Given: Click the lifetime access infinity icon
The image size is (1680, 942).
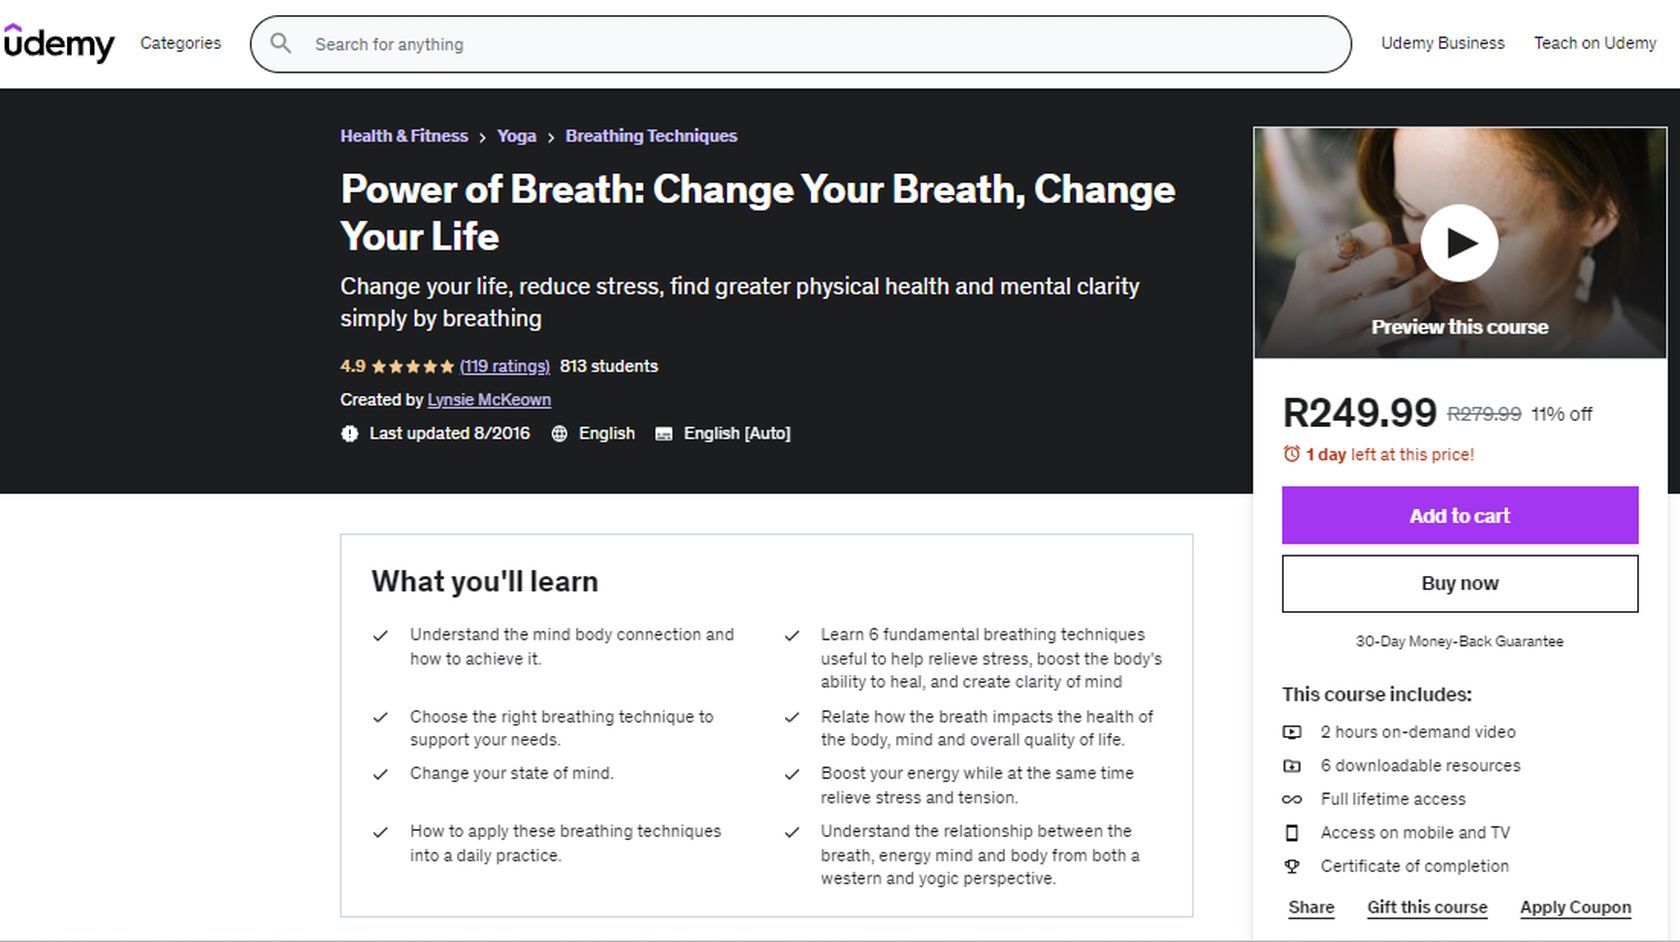Looking at the screenshot, I should tap(1292, 799).
